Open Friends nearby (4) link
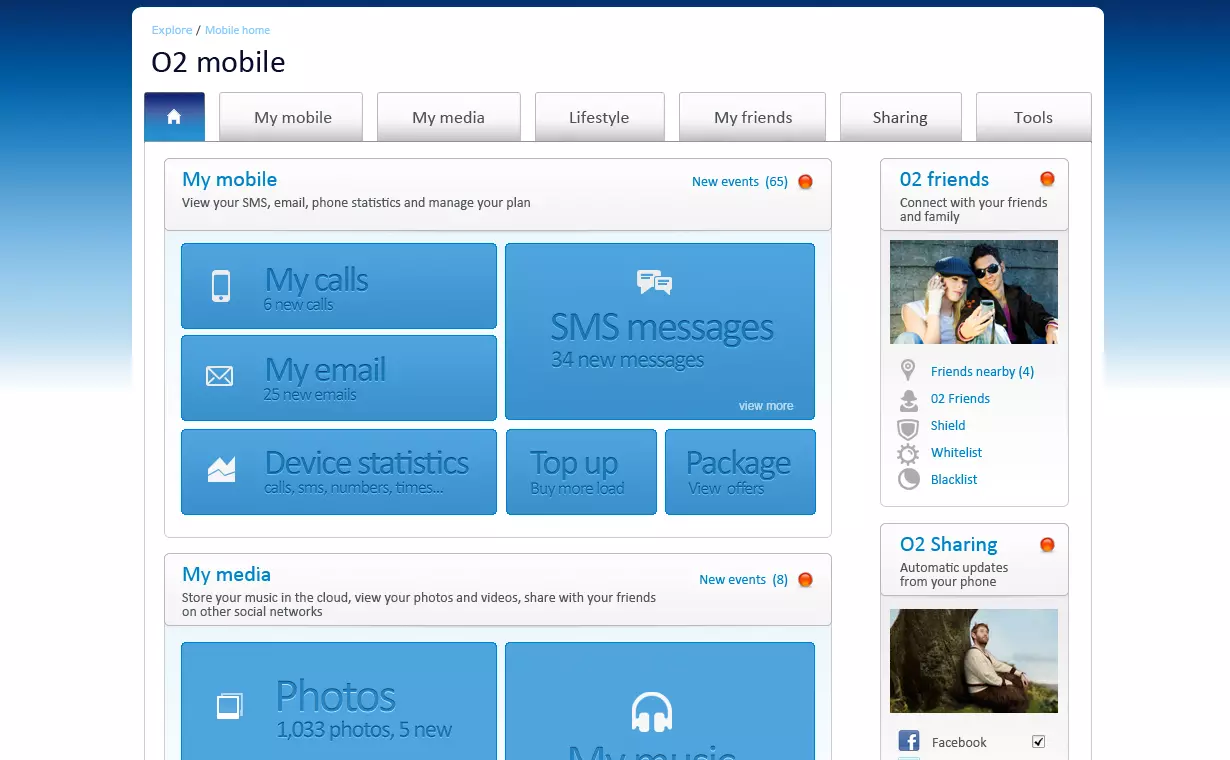This screenshot has height=760, width=1230. pos(982,372)
